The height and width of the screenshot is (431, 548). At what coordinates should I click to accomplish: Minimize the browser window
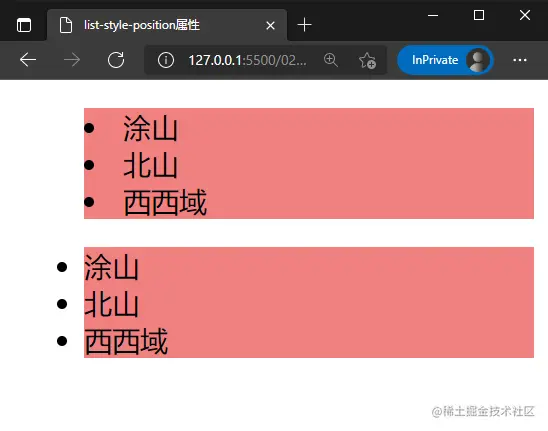coord(433,15)
